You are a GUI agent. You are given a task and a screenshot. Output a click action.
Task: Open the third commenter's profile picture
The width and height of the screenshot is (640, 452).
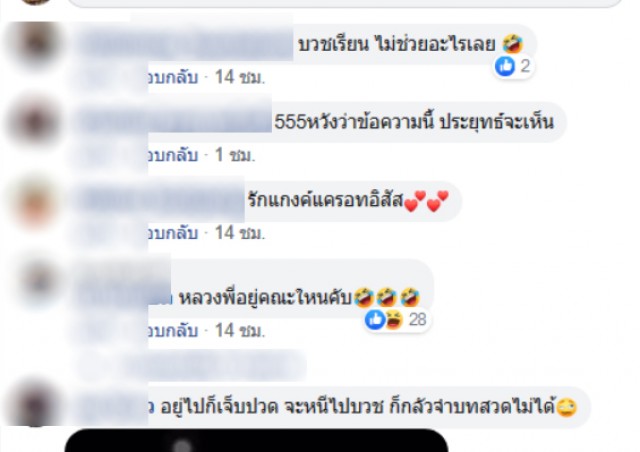[37, 202]
